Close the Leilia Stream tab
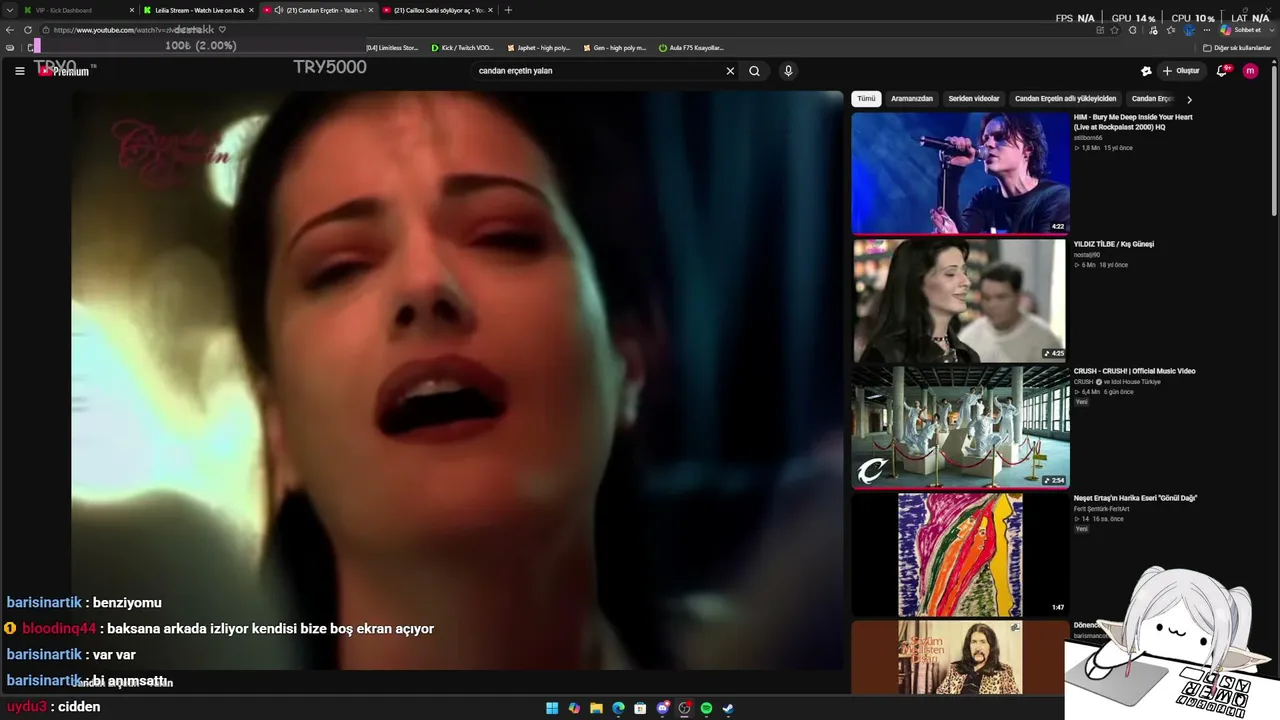 tap(251, 10)
